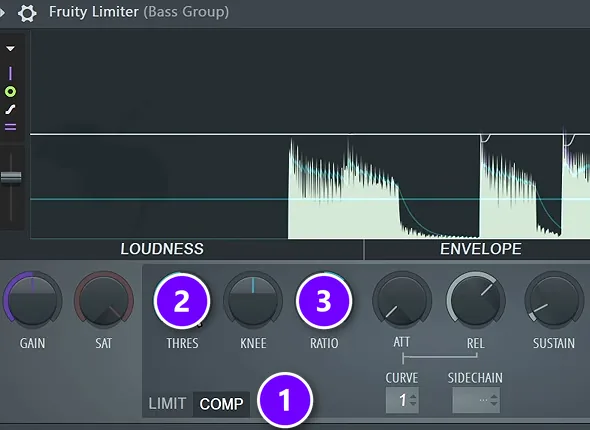The image size is (590, 430).
Task: Click the SAT saturation knob
Action: [x=104, y=300]
